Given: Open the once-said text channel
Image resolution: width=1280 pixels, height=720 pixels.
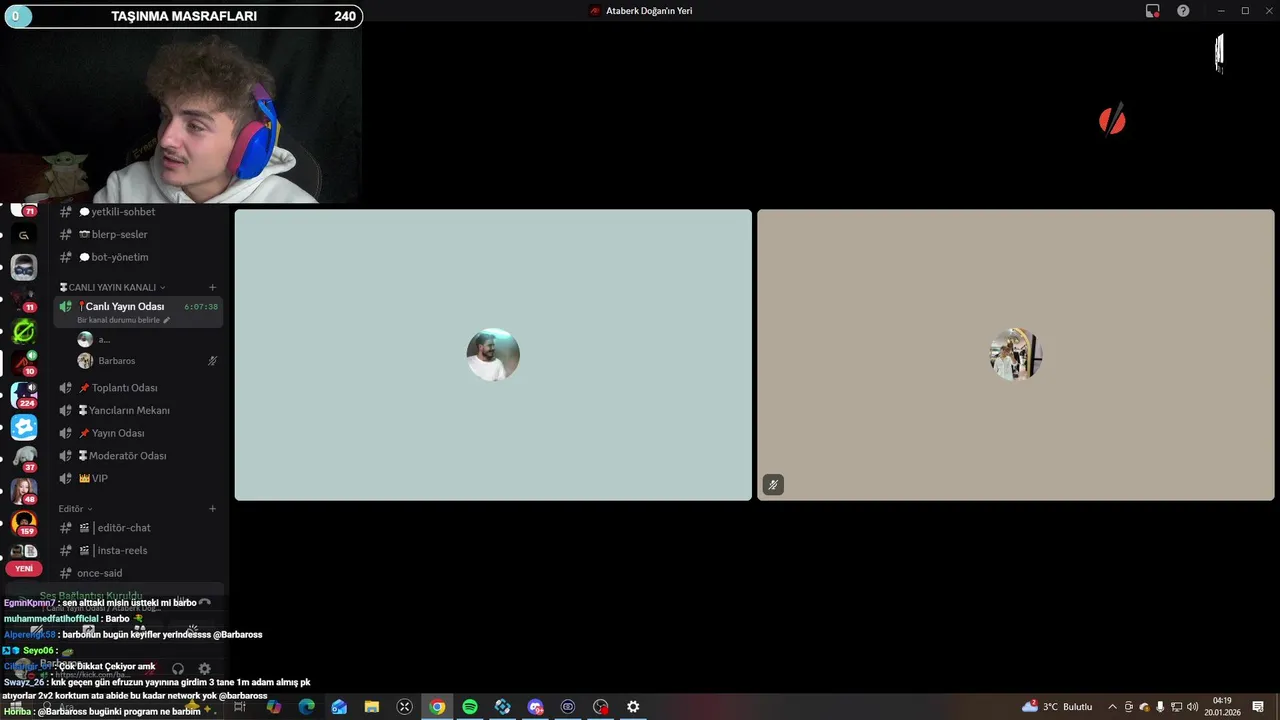Looking at the screenshot, I should [x=140, y=573].
